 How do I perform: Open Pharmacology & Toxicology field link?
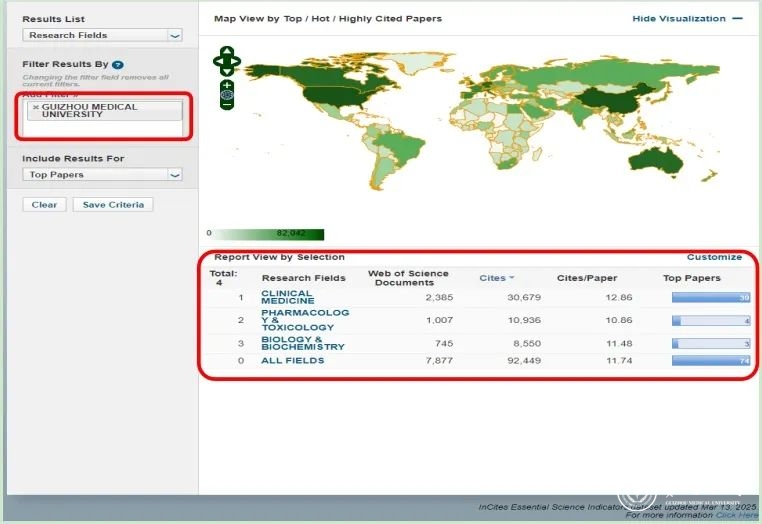pos(305,320)
